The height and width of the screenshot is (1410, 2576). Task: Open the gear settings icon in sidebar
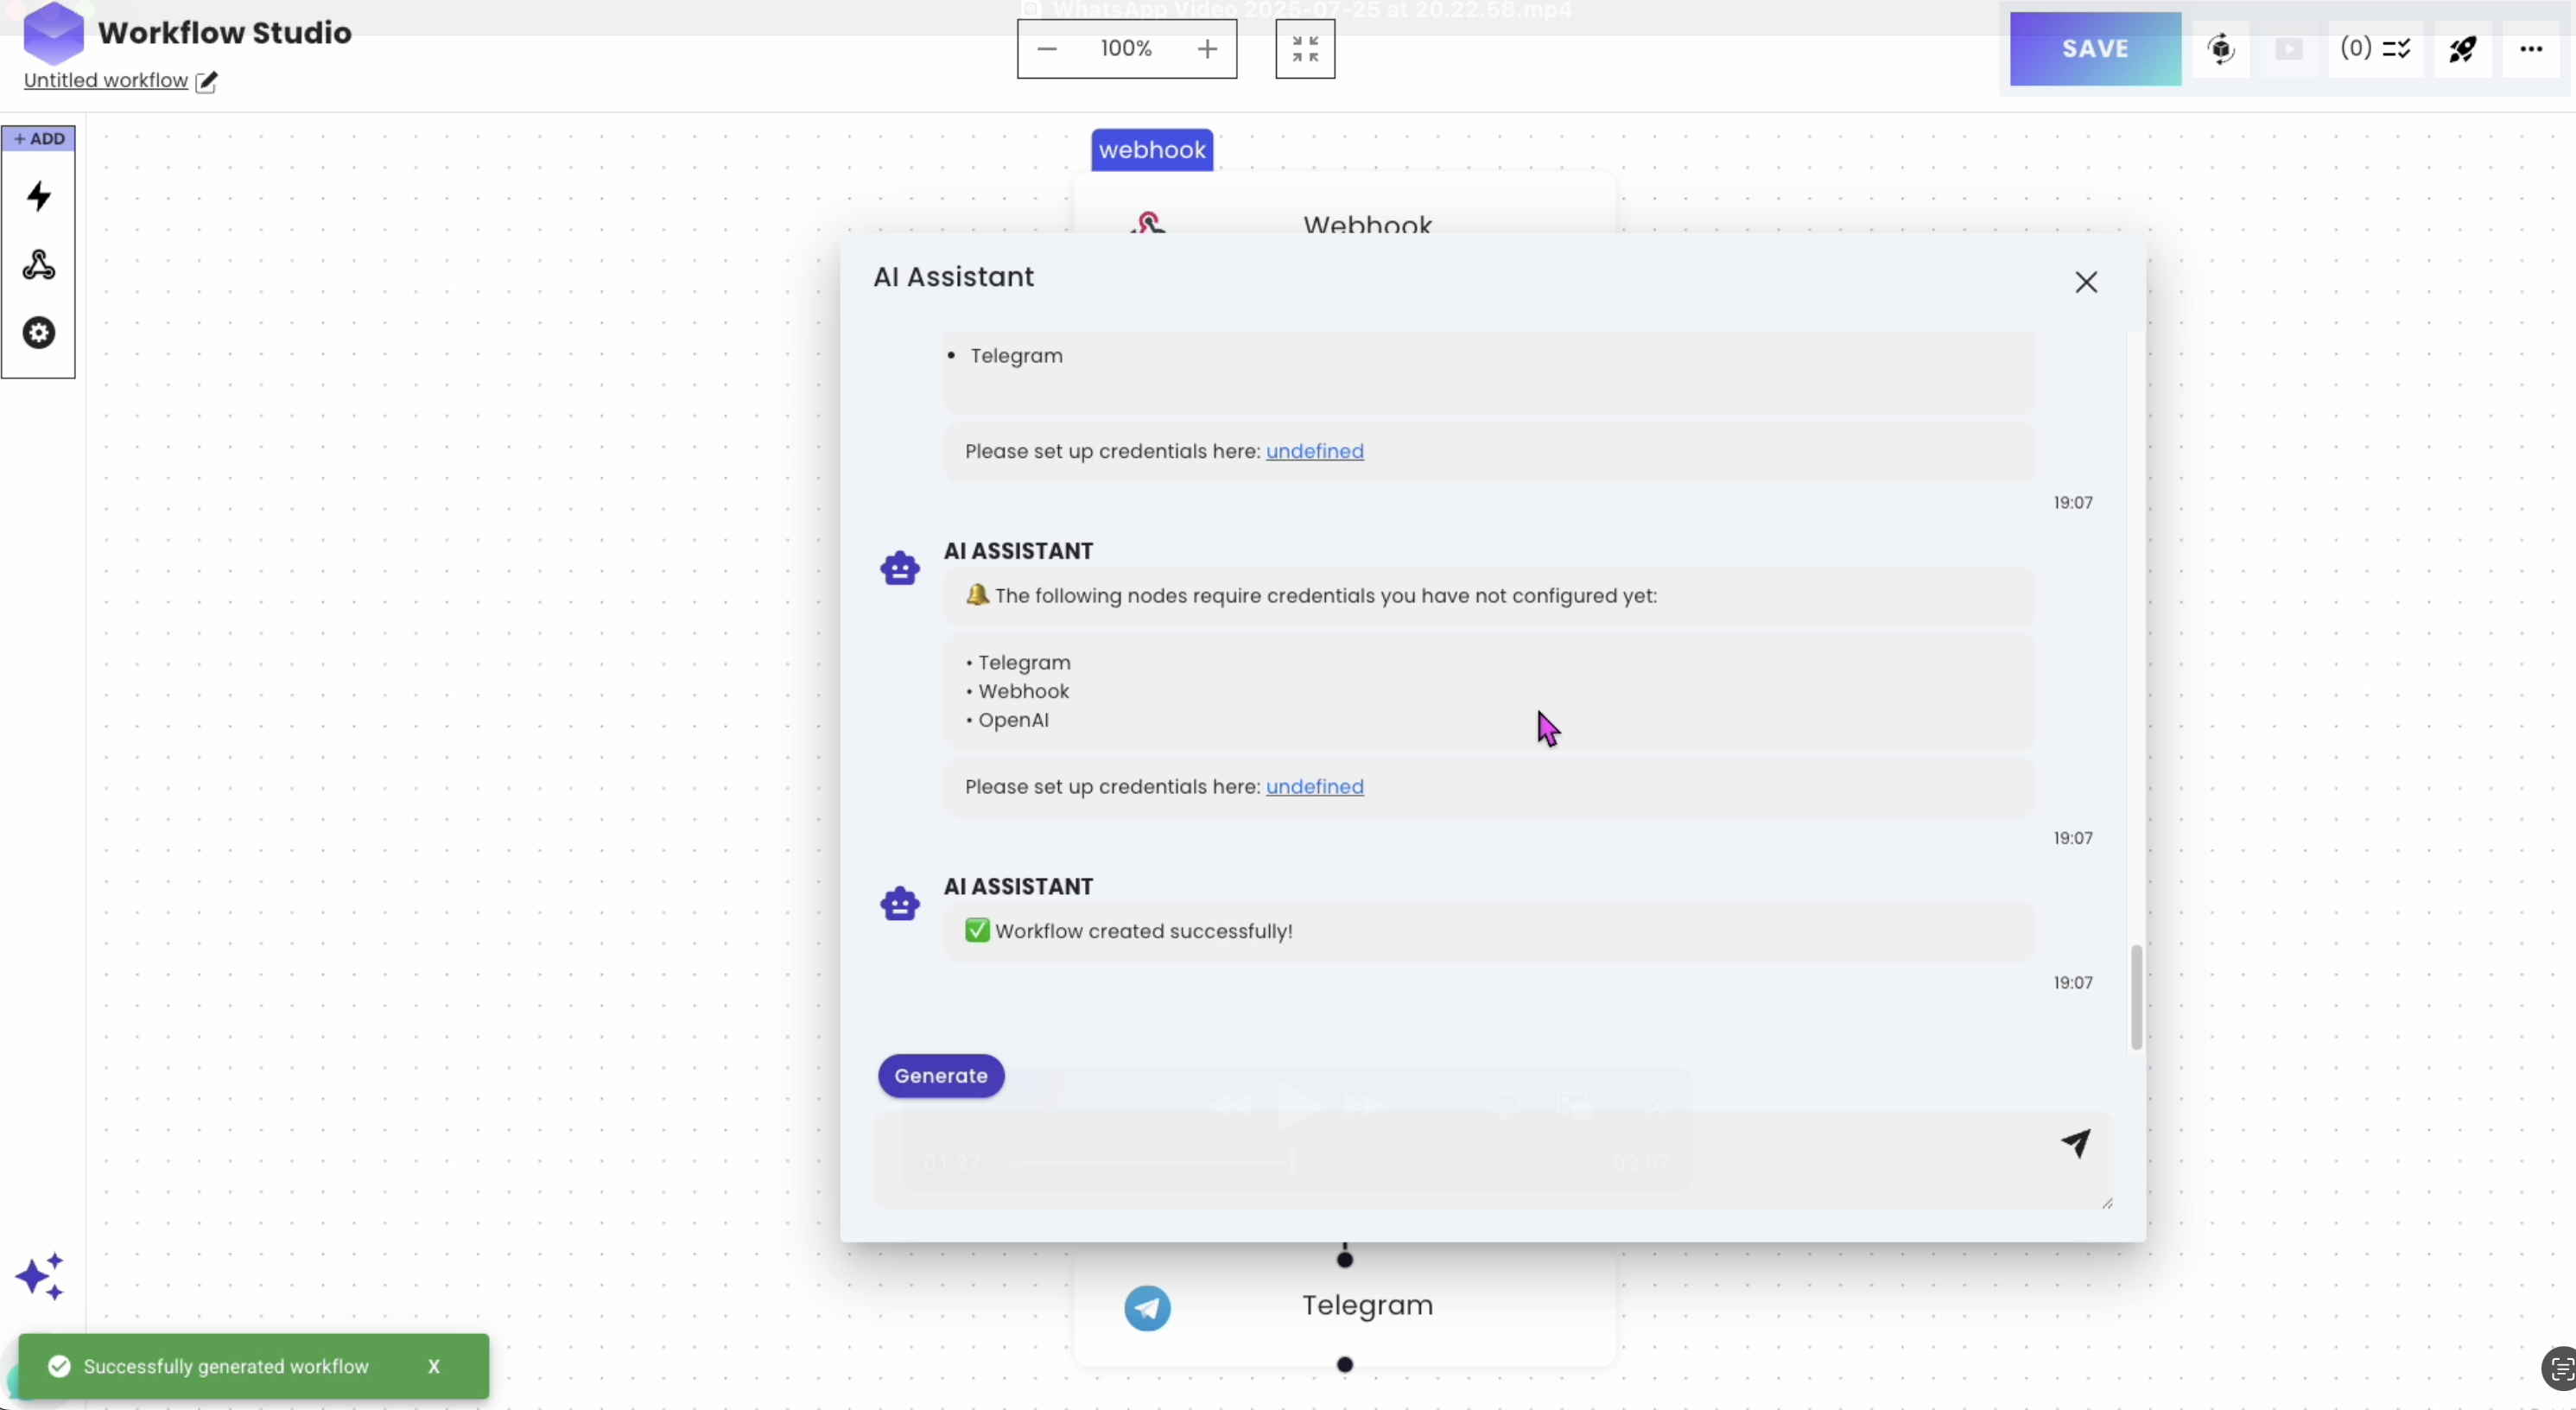pos(39,333)
